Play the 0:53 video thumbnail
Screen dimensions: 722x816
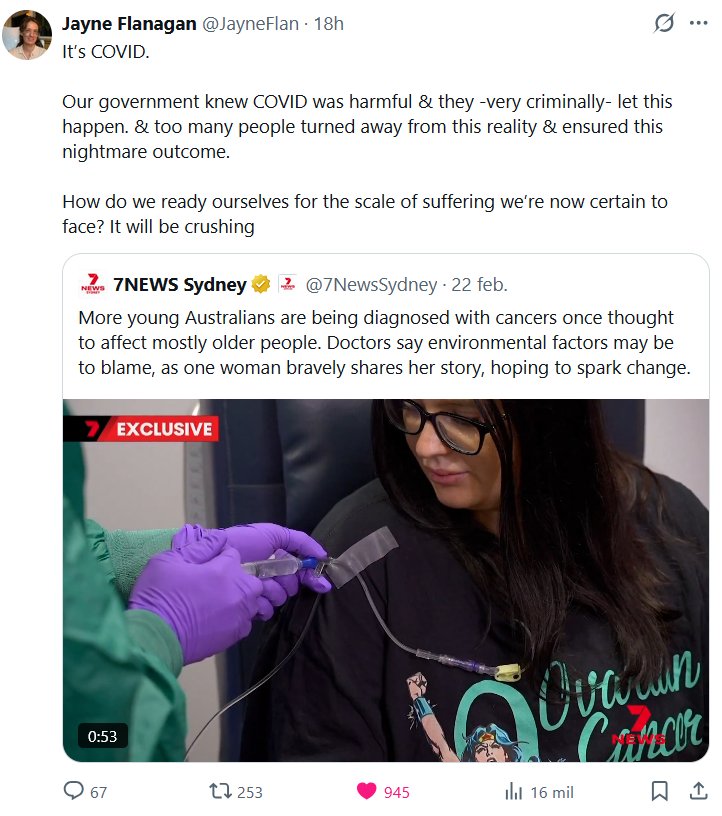click(386, 580)
